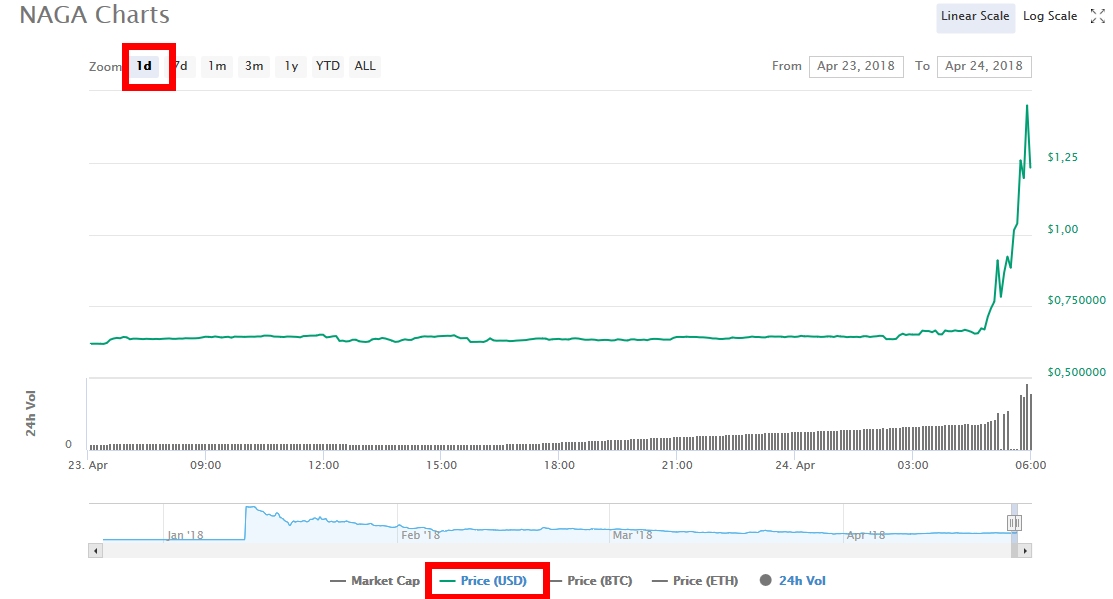Toggle fullscreen chart icon

1097,16
